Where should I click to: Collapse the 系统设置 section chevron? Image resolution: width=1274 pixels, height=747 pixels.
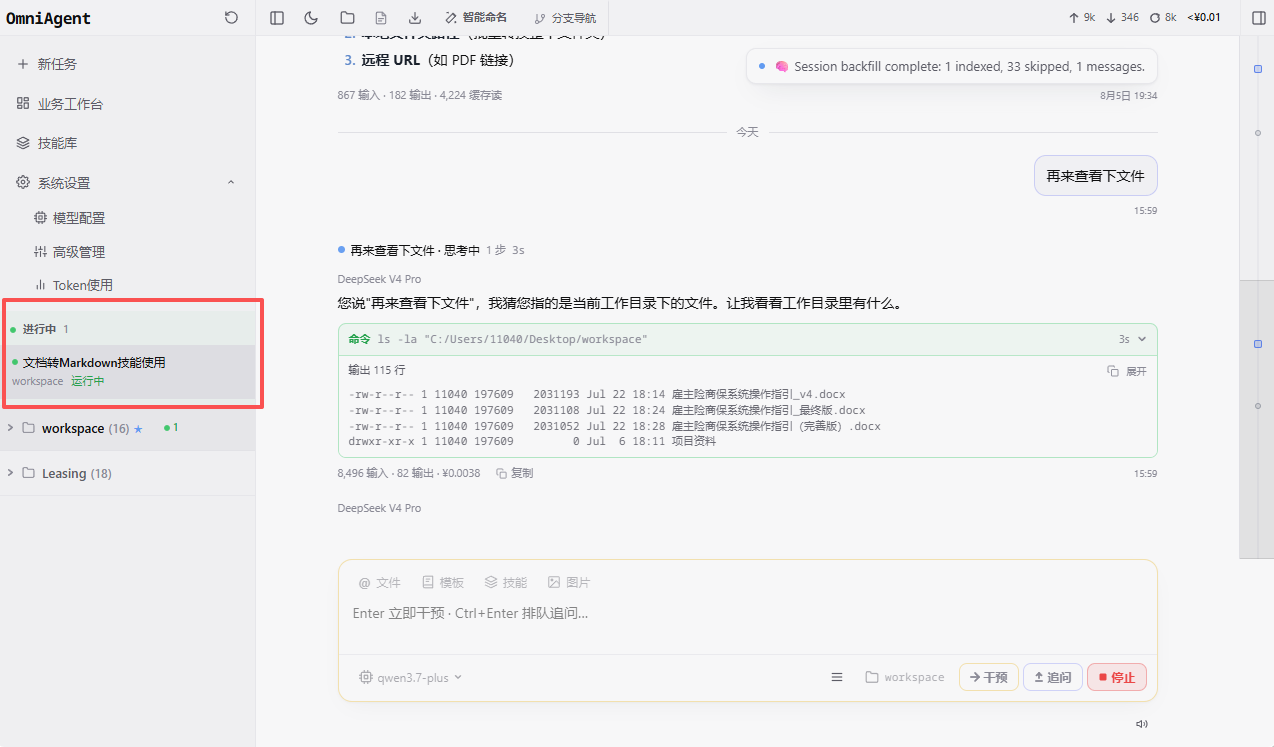point(231,183)
